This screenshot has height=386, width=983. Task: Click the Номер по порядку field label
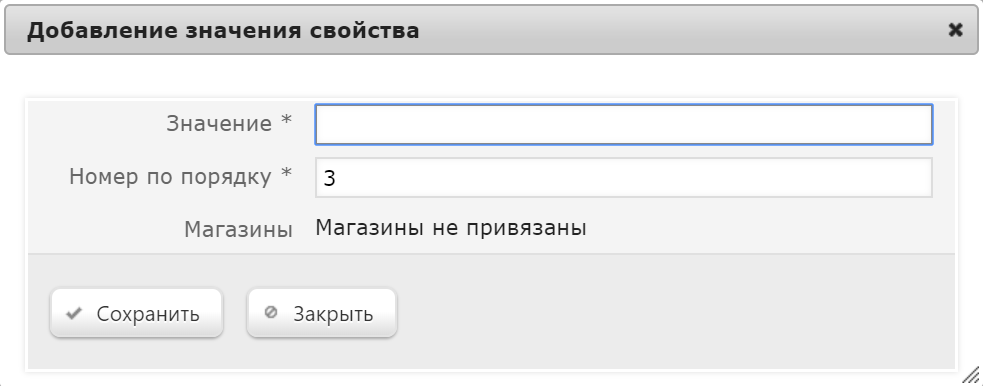pyautogui.click(x=171, y=177)
